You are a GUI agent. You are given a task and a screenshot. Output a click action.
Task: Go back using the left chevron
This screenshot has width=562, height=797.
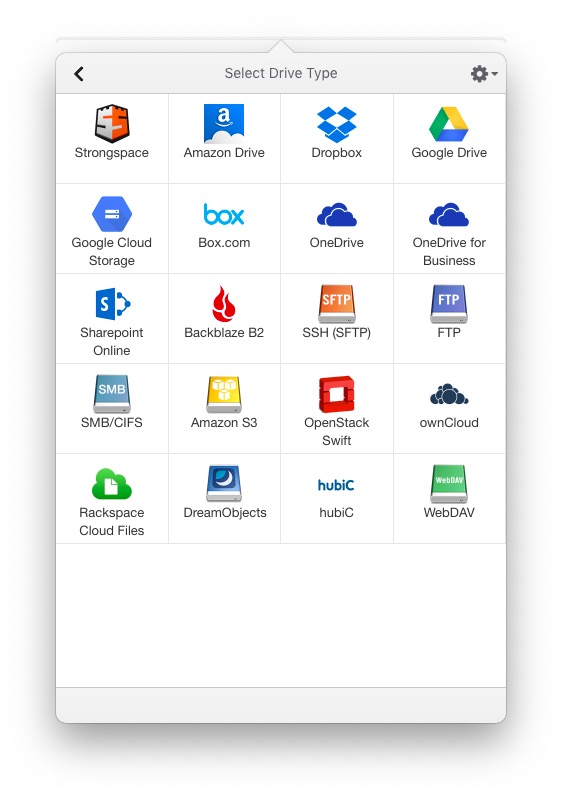coord(79,74)
